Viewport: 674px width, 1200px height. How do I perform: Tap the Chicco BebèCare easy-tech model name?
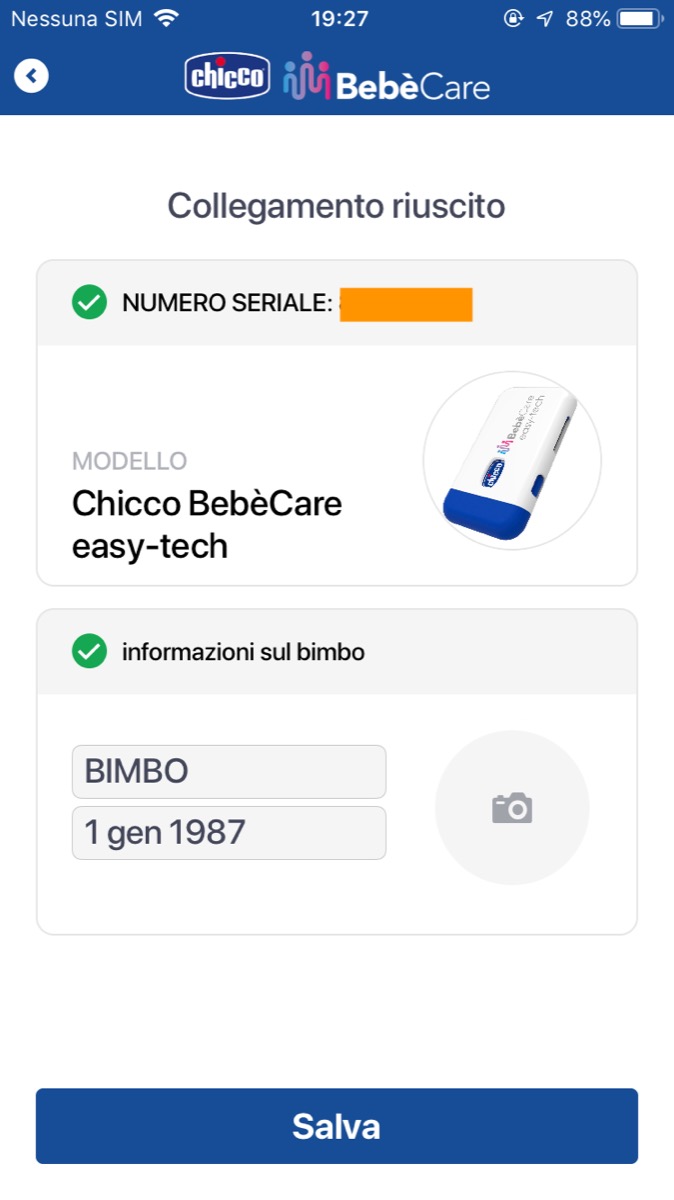[x=207, y=525]
